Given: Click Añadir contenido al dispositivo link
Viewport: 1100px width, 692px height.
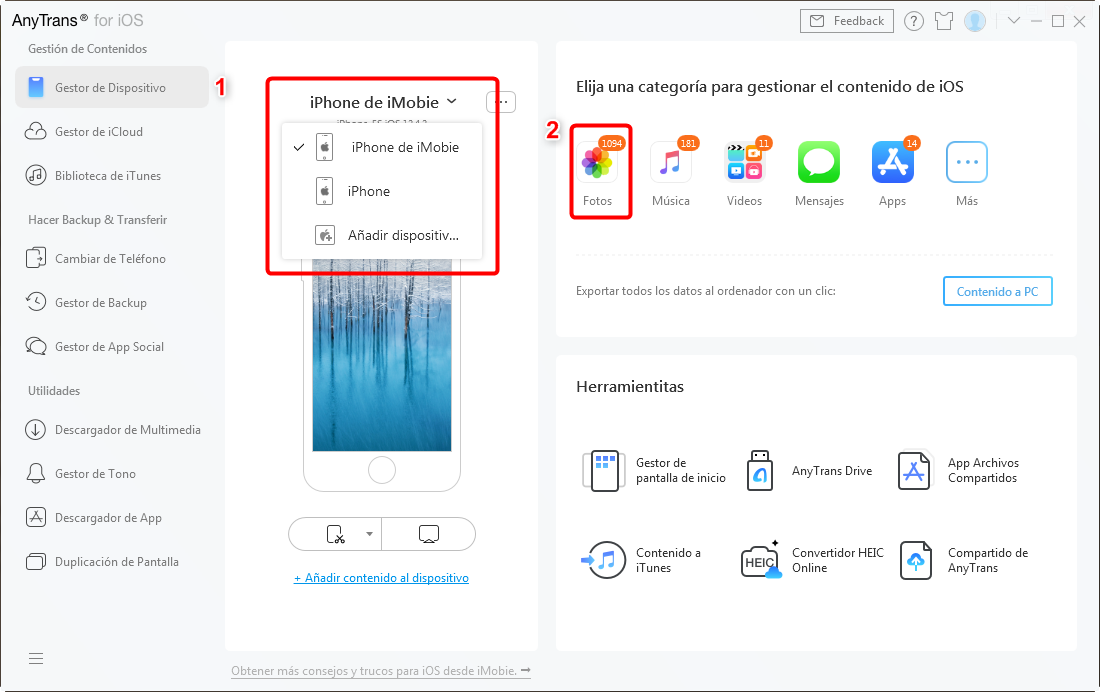Looking at the screenshot, I should pyautogui.click(x=381, y=578).
